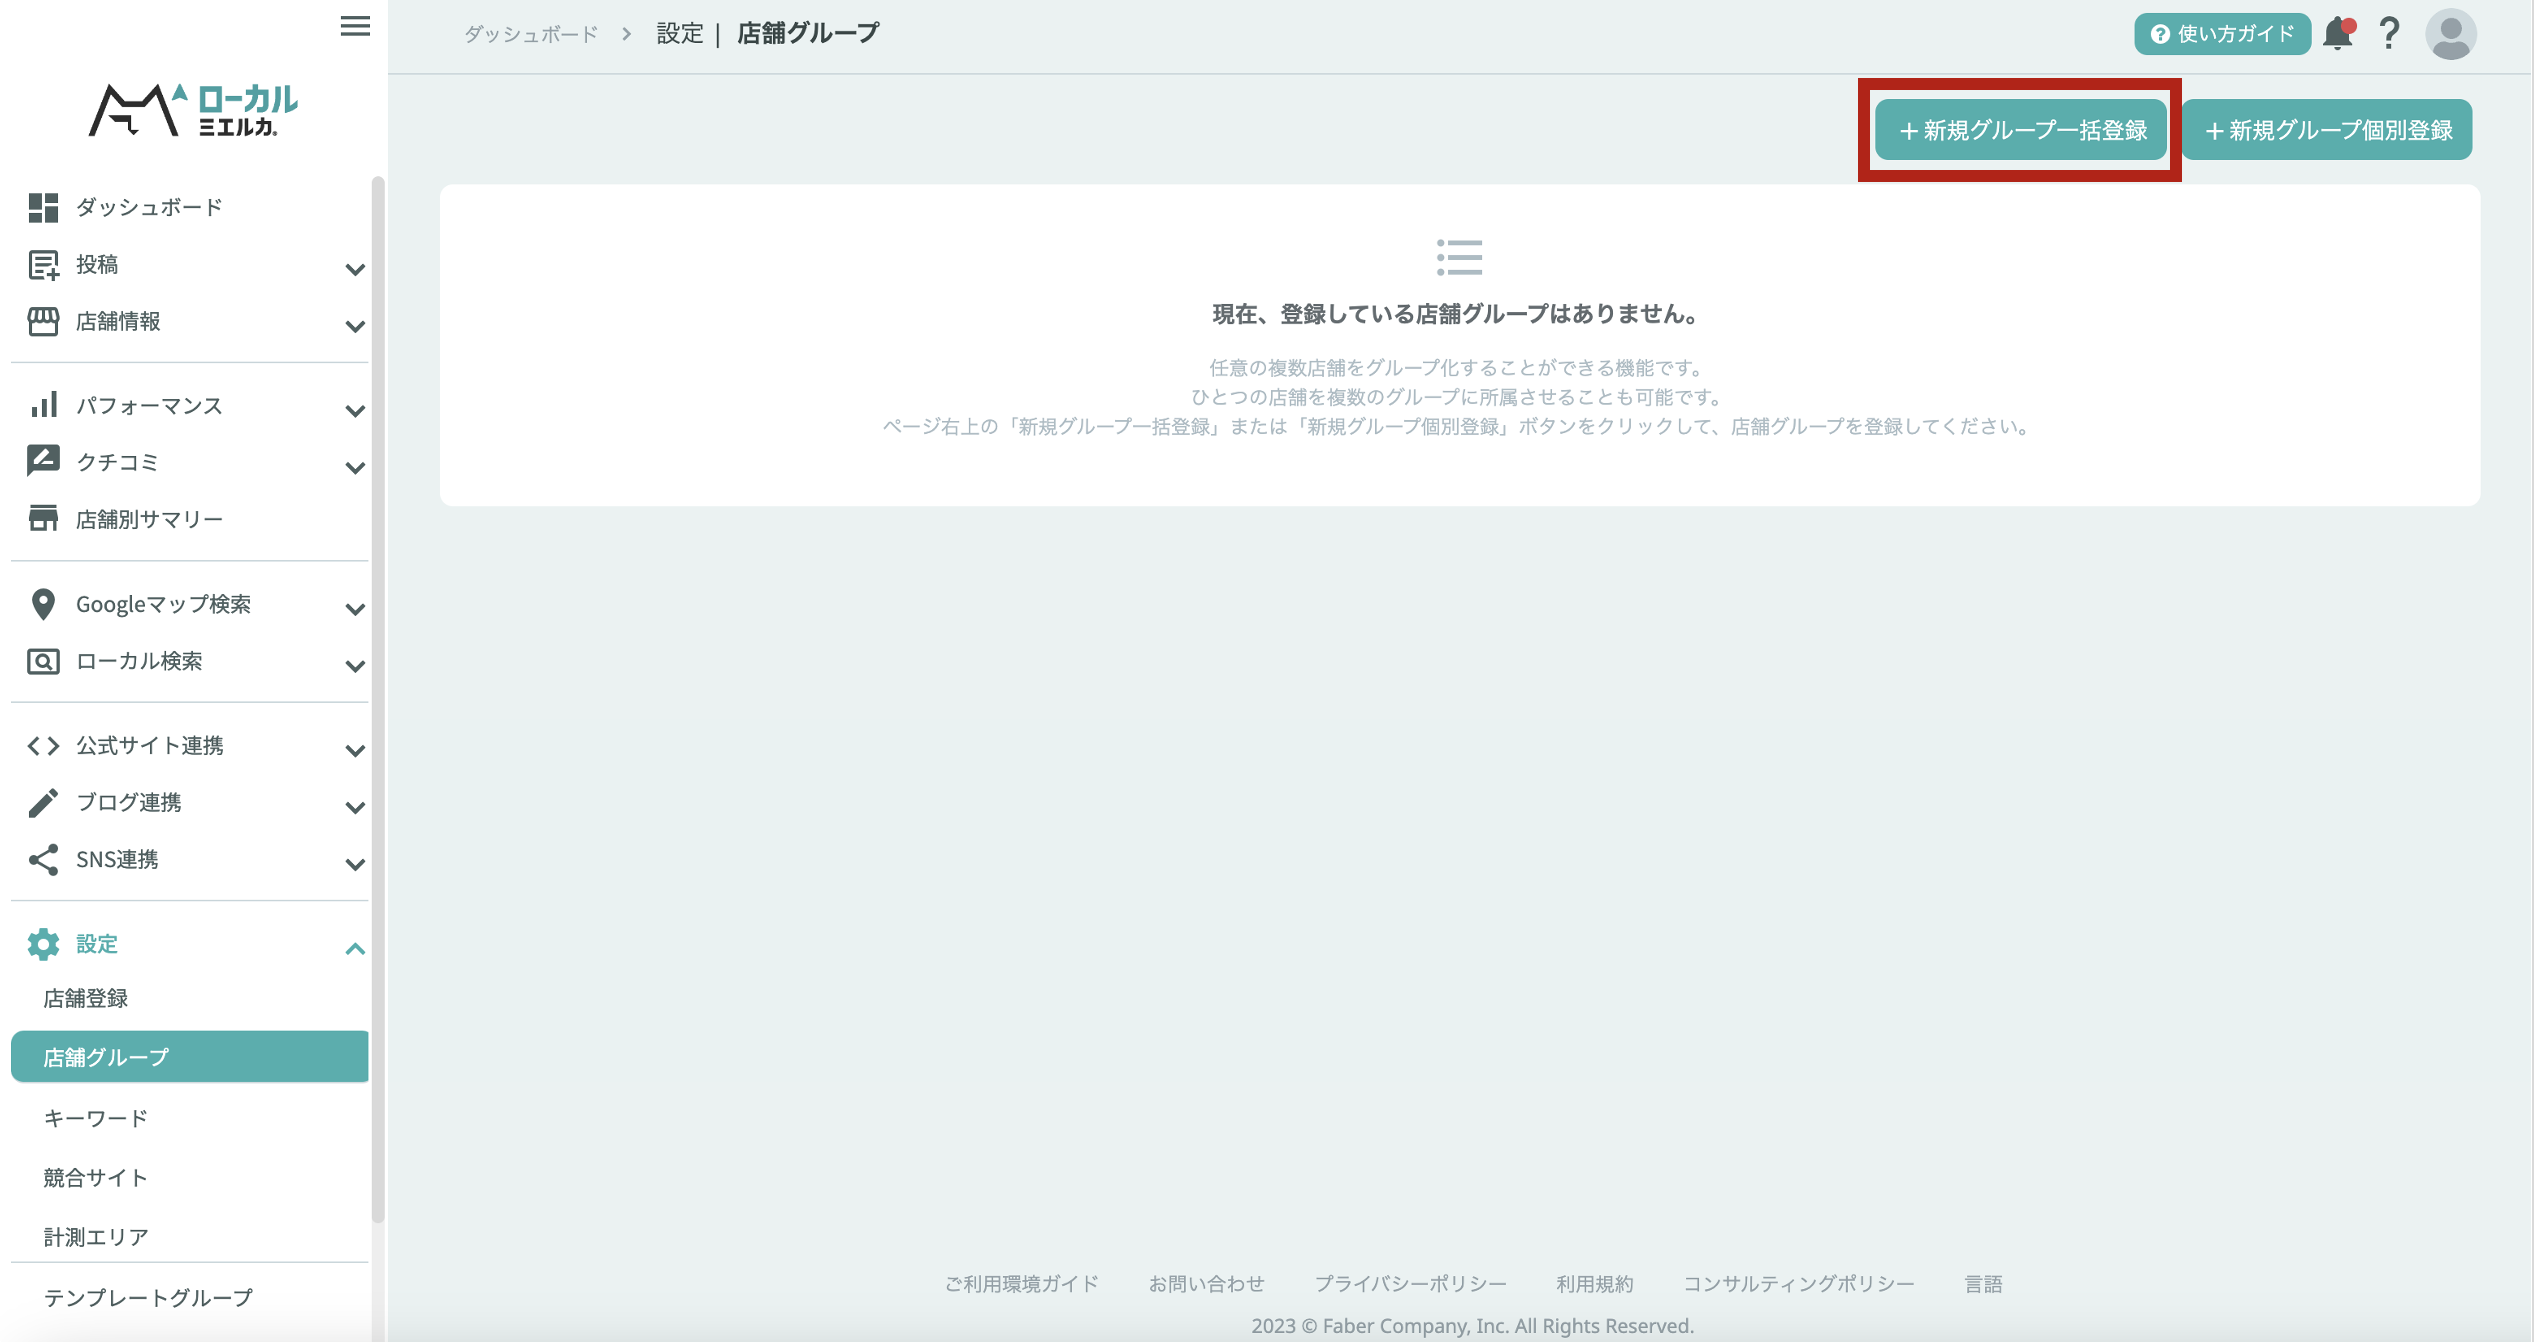Click ＋新規グループ一括登録 button
This screenshot has width=2534, height=1342.
point(2021,130)
